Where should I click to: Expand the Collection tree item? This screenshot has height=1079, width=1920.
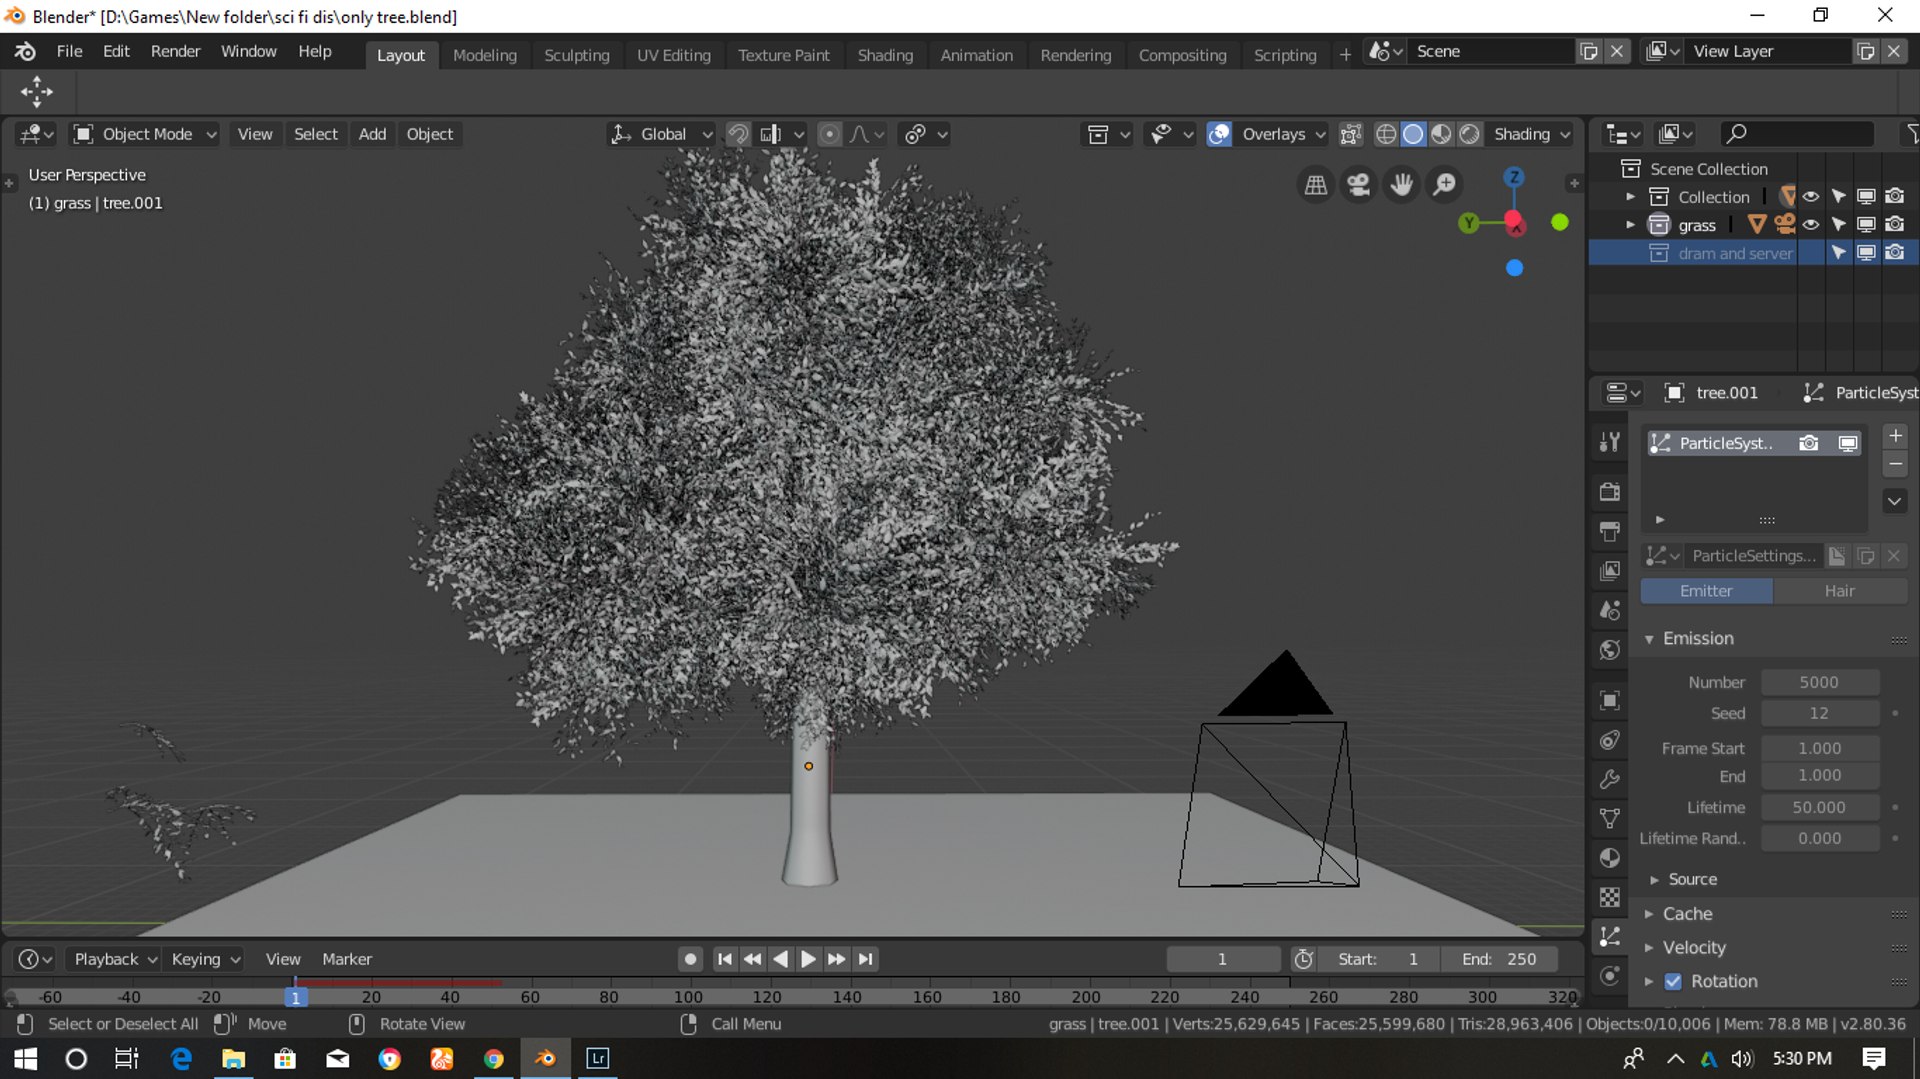pos(1630,197)
